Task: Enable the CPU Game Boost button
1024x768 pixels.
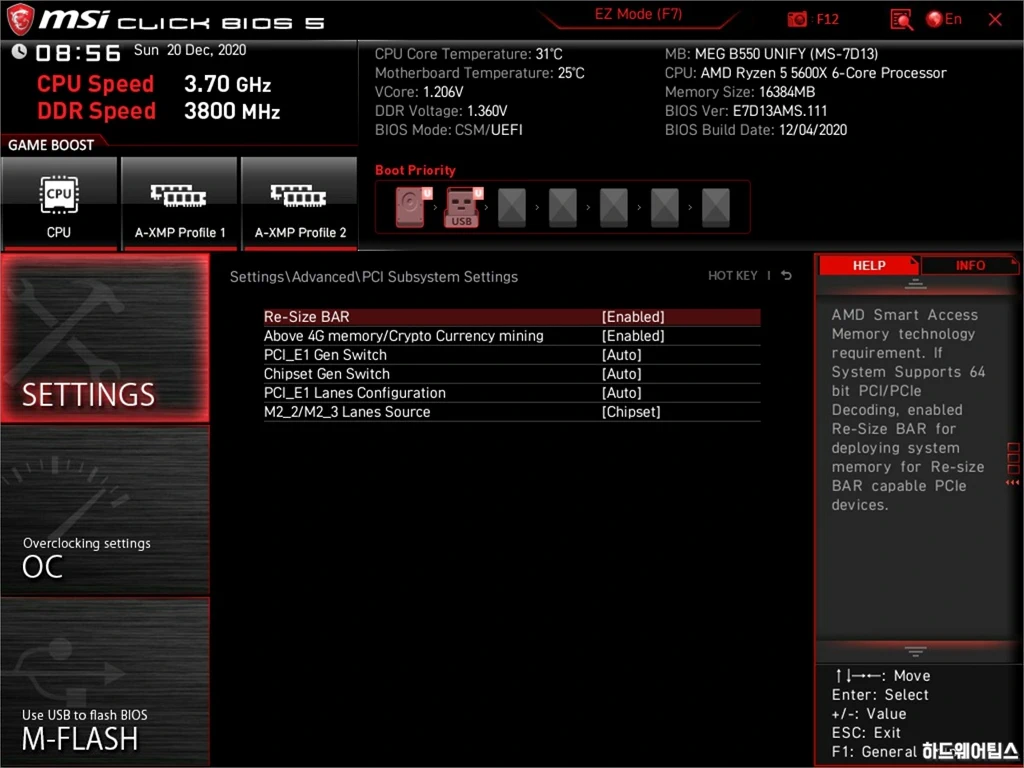Action: click(59, 203)
